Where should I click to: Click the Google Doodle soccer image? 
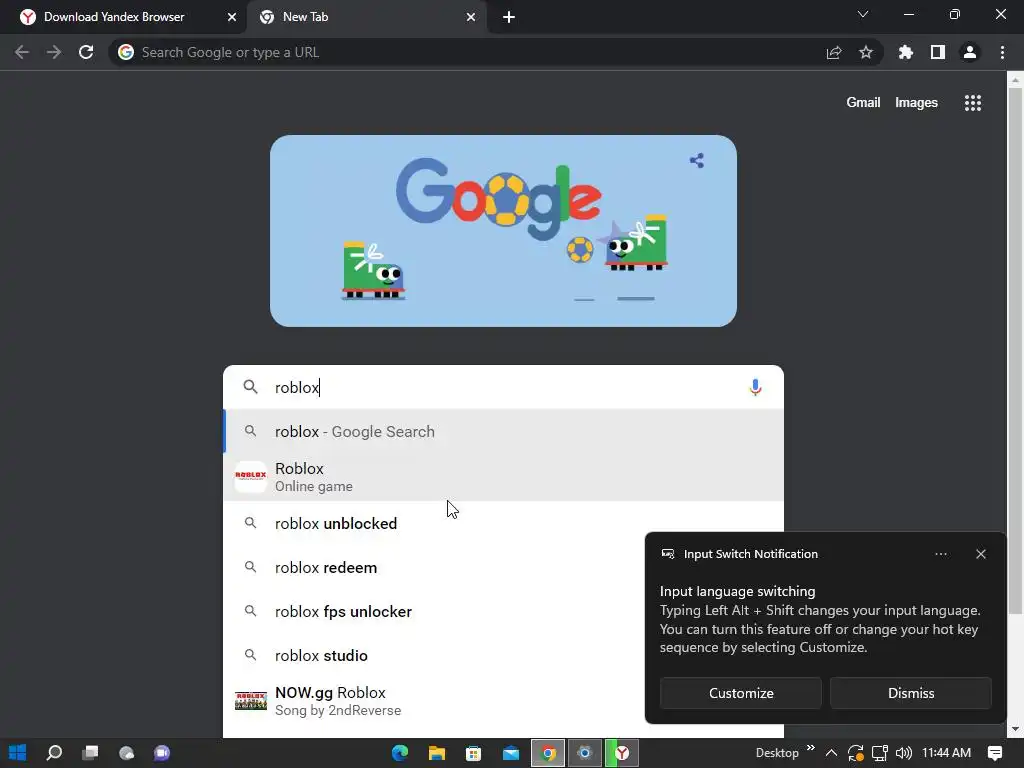coord(504,231)
